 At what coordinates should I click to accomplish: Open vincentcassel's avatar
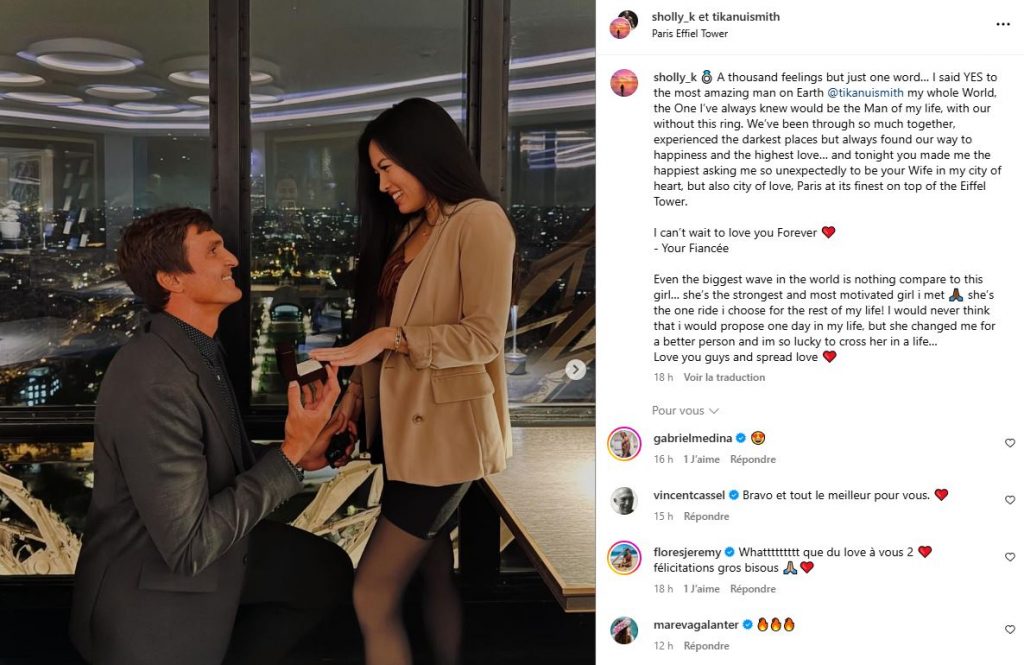pos(624,501)
